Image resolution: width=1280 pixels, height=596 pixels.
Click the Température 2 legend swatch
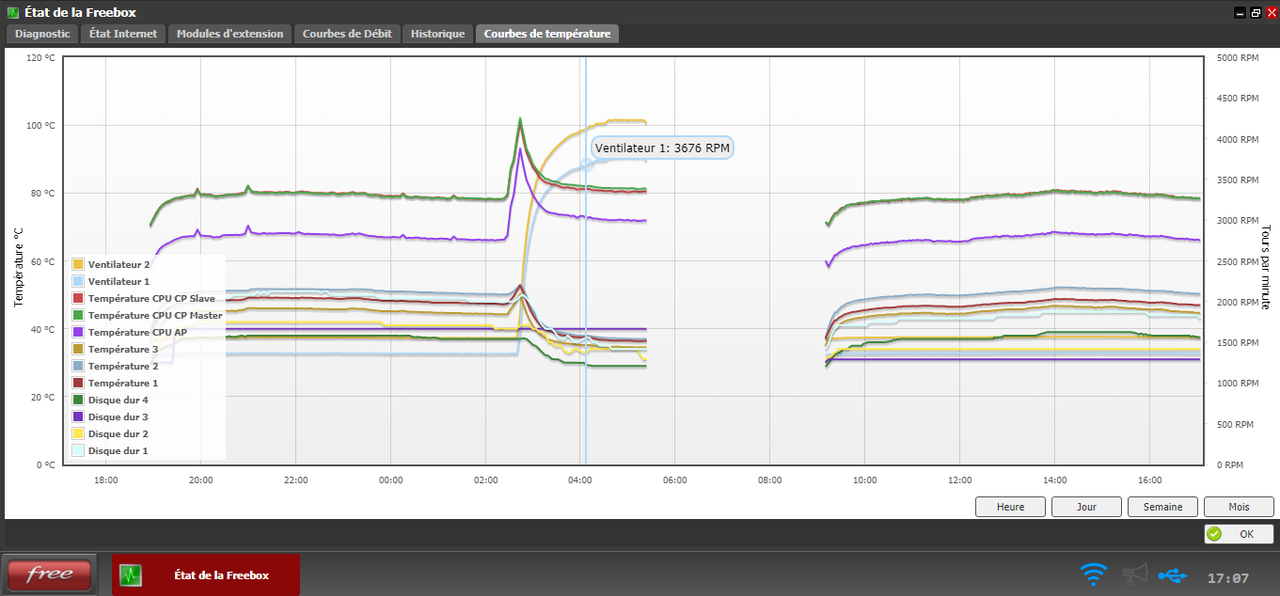78,366
